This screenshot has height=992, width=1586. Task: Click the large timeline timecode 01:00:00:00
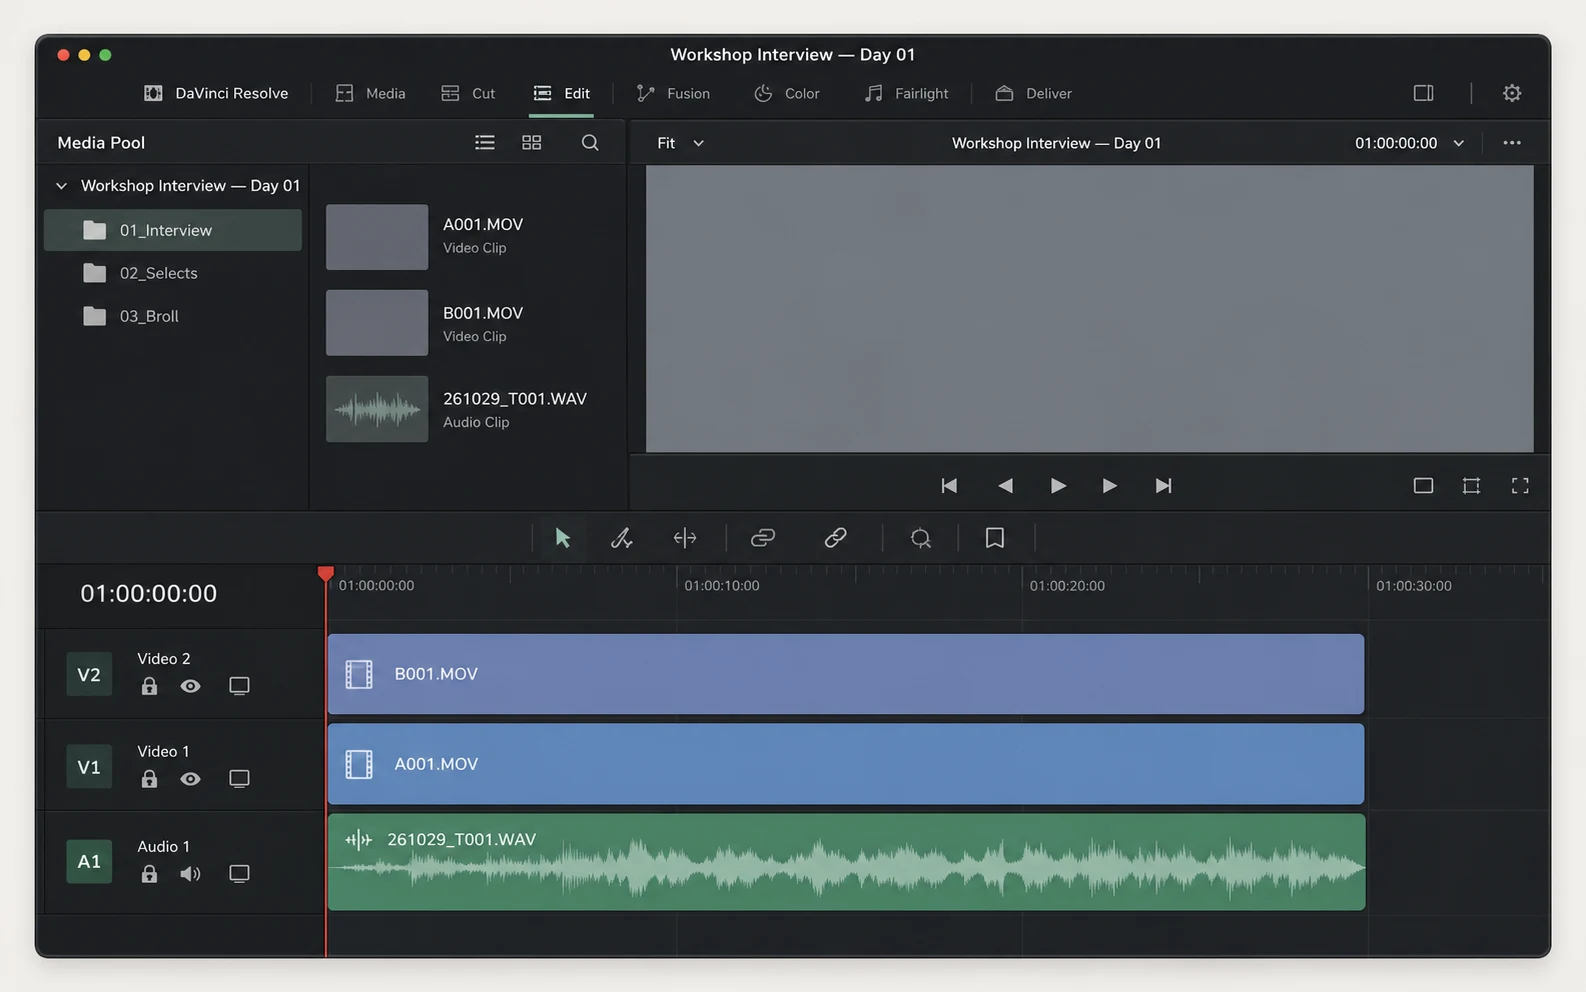pyautogui.click(x=149, y=594)
